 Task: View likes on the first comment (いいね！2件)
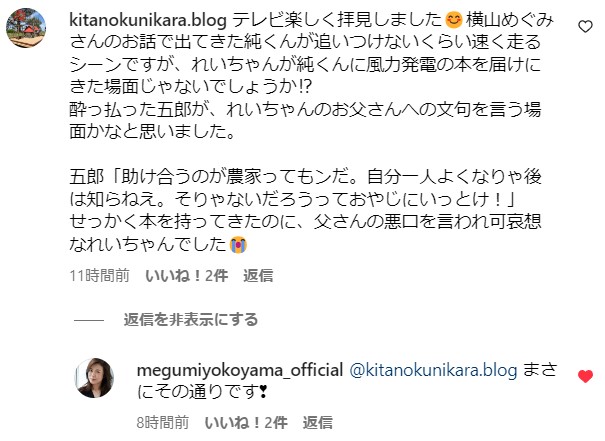coord(186,276)
